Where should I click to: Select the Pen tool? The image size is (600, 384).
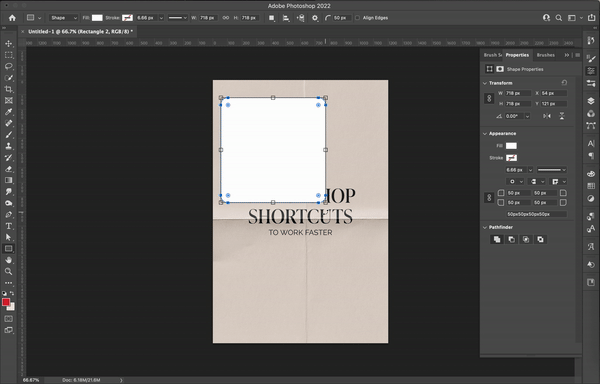point(8,215)
